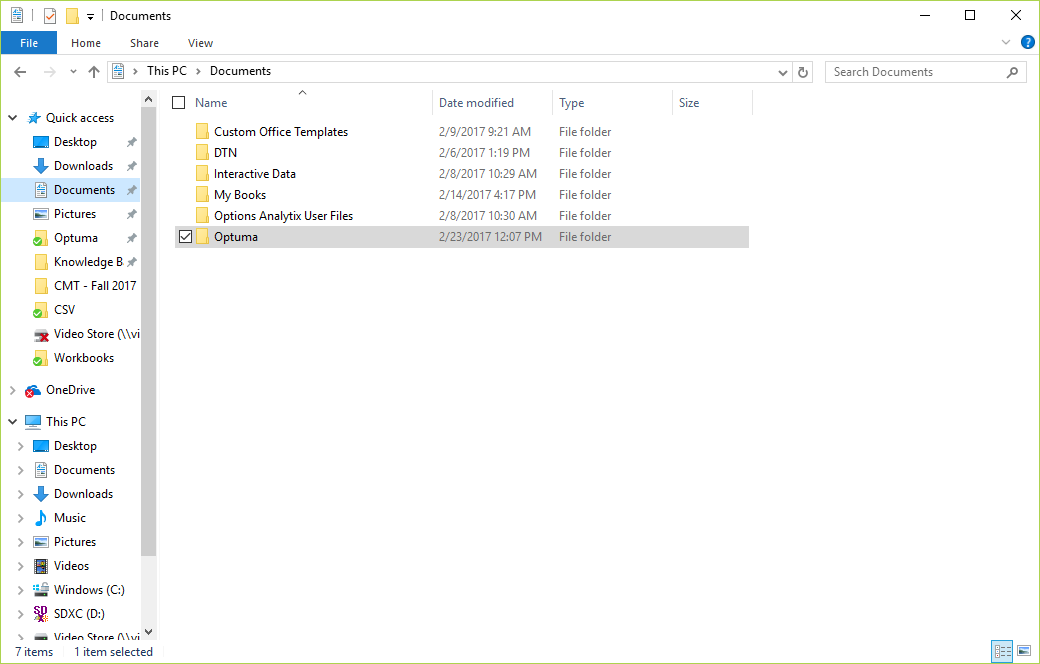
Task: Click This PC in address bar
Action: pyautogui.click(x=166, y=71)
